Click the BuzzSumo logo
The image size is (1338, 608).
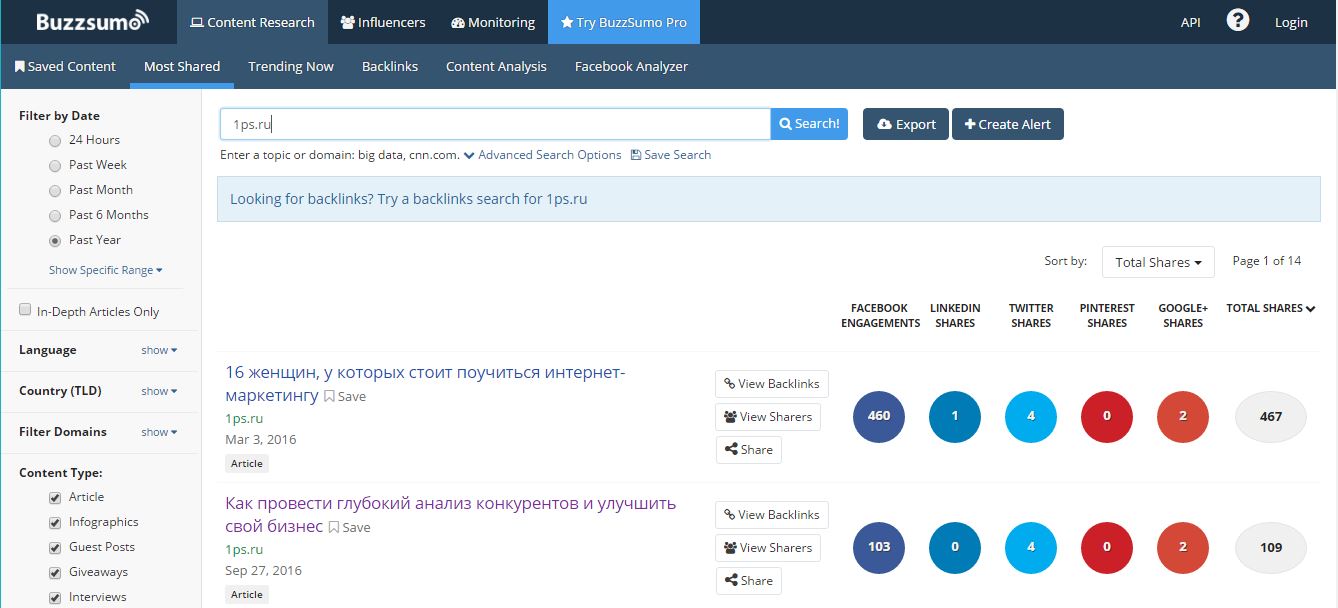pyautogui.click(x=91, y=22)
